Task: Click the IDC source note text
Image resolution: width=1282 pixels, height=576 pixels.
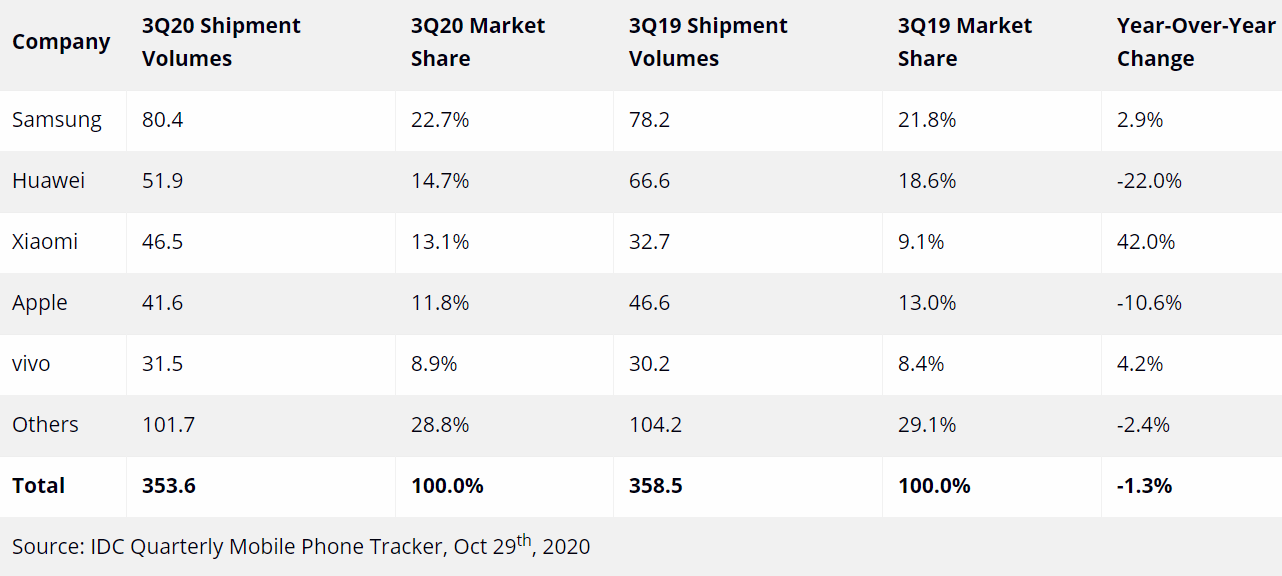Action: click(x=301, y=546)
